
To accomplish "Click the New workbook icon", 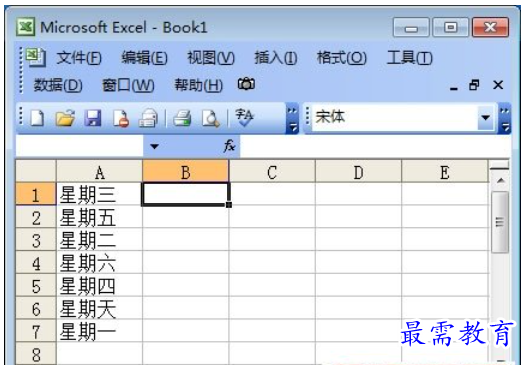I will click(x=37, y=118).
